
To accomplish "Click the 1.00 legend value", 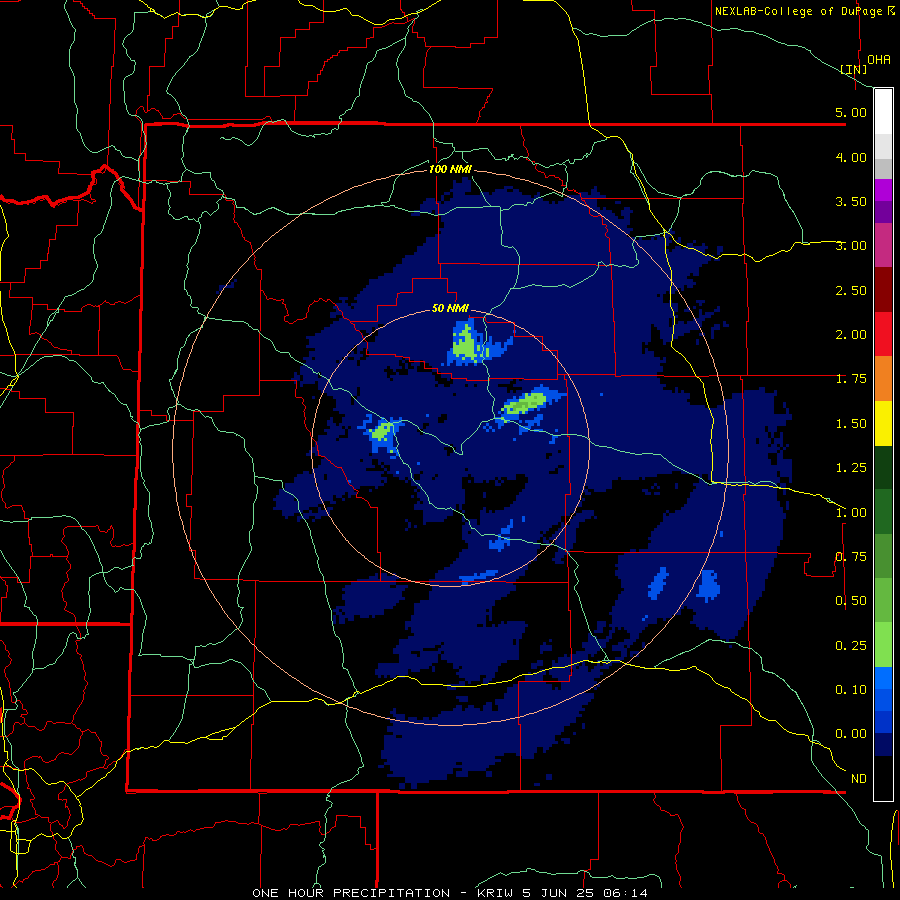I will coord(851,513).
